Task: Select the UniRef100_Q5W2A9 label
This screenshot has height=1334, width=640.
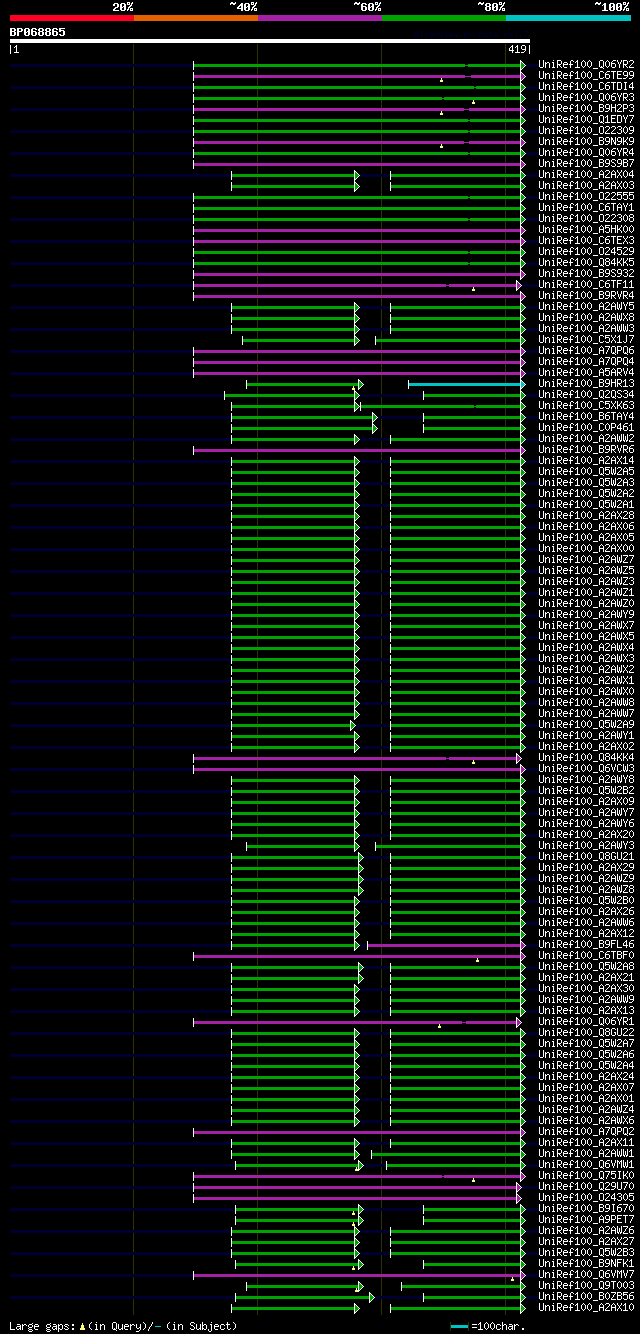Action: (x=586, y=725)
